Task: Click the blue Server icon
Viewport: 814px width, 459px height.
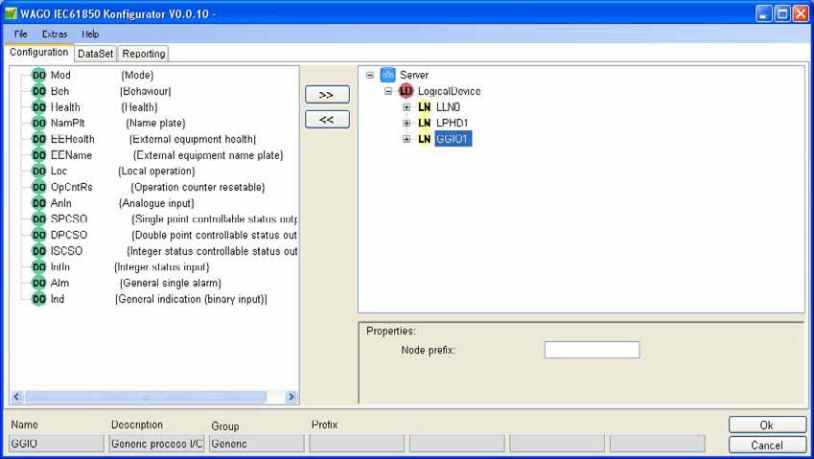Action: 388,75
